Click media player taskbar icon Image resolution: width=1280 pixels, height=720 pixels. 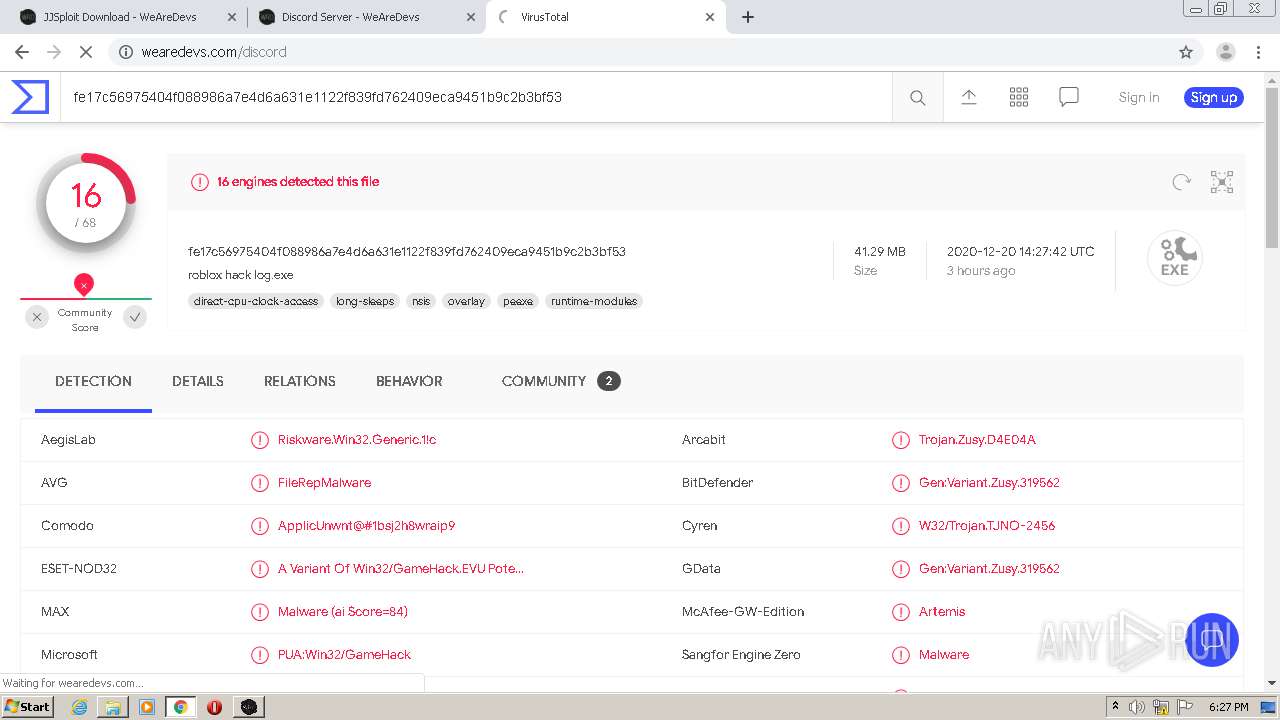tap(147, 707)
